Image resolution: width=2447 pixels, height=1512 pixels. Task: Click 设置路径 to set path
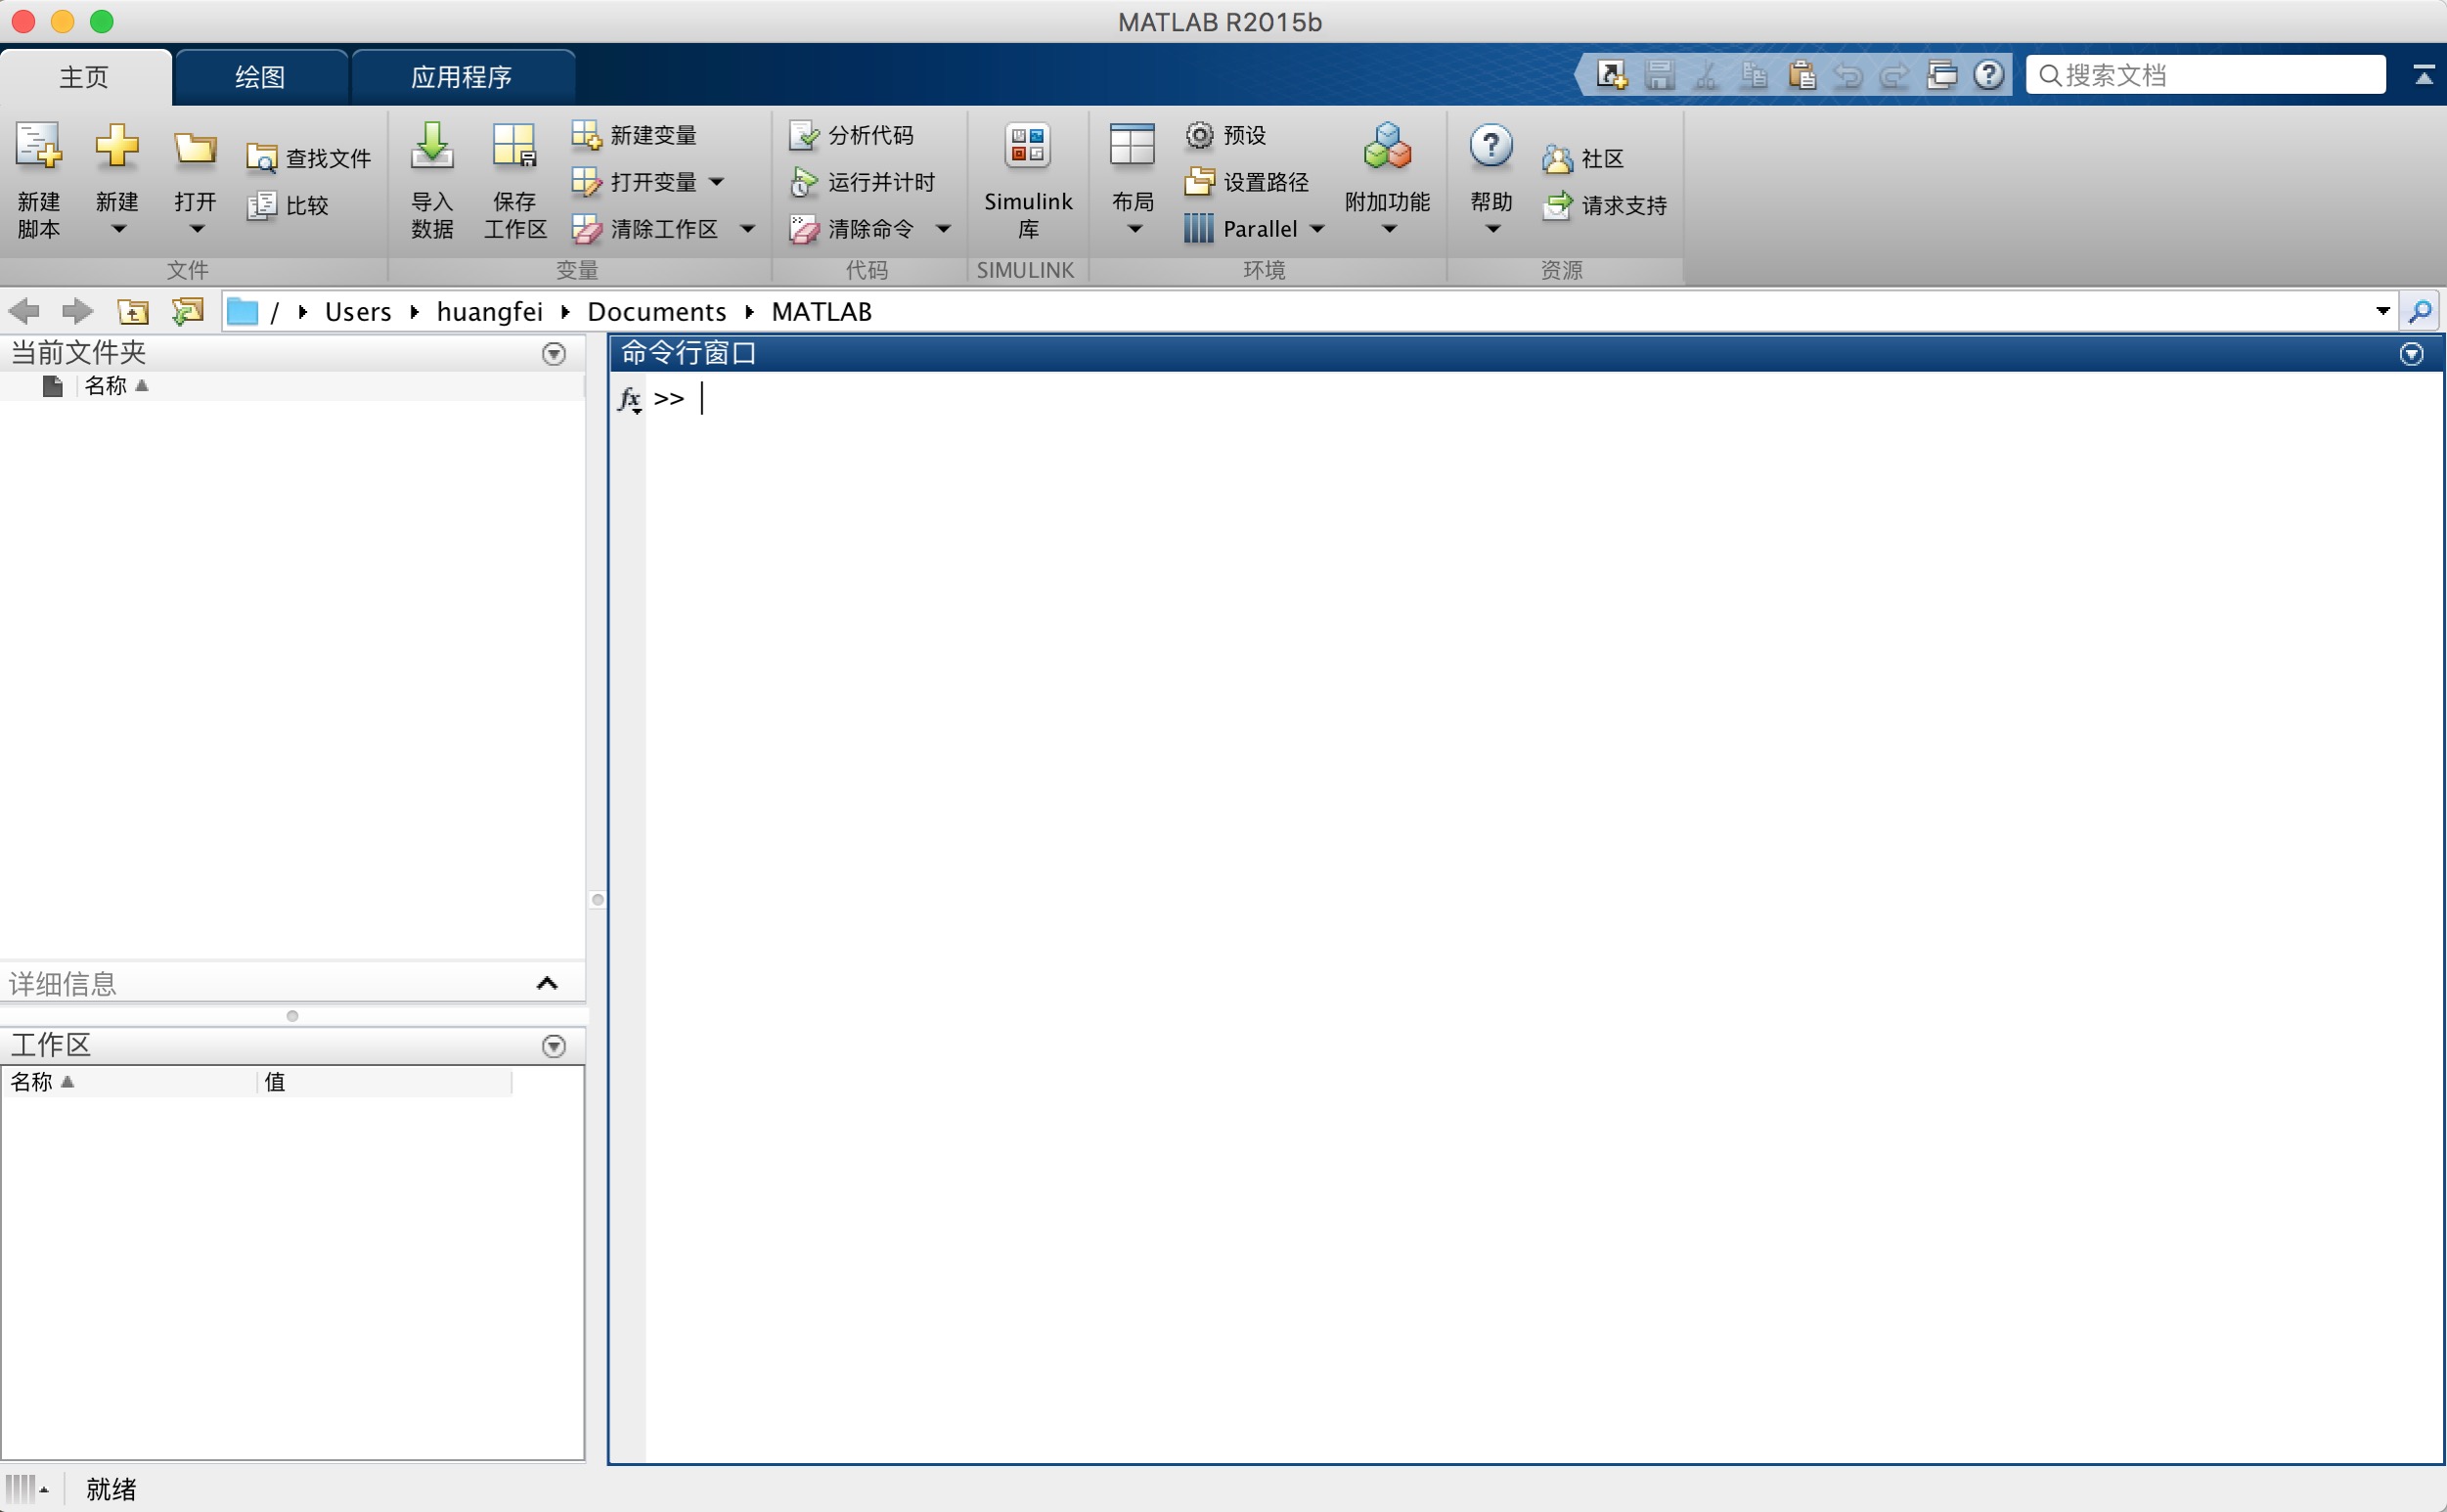click(1247, 181)
